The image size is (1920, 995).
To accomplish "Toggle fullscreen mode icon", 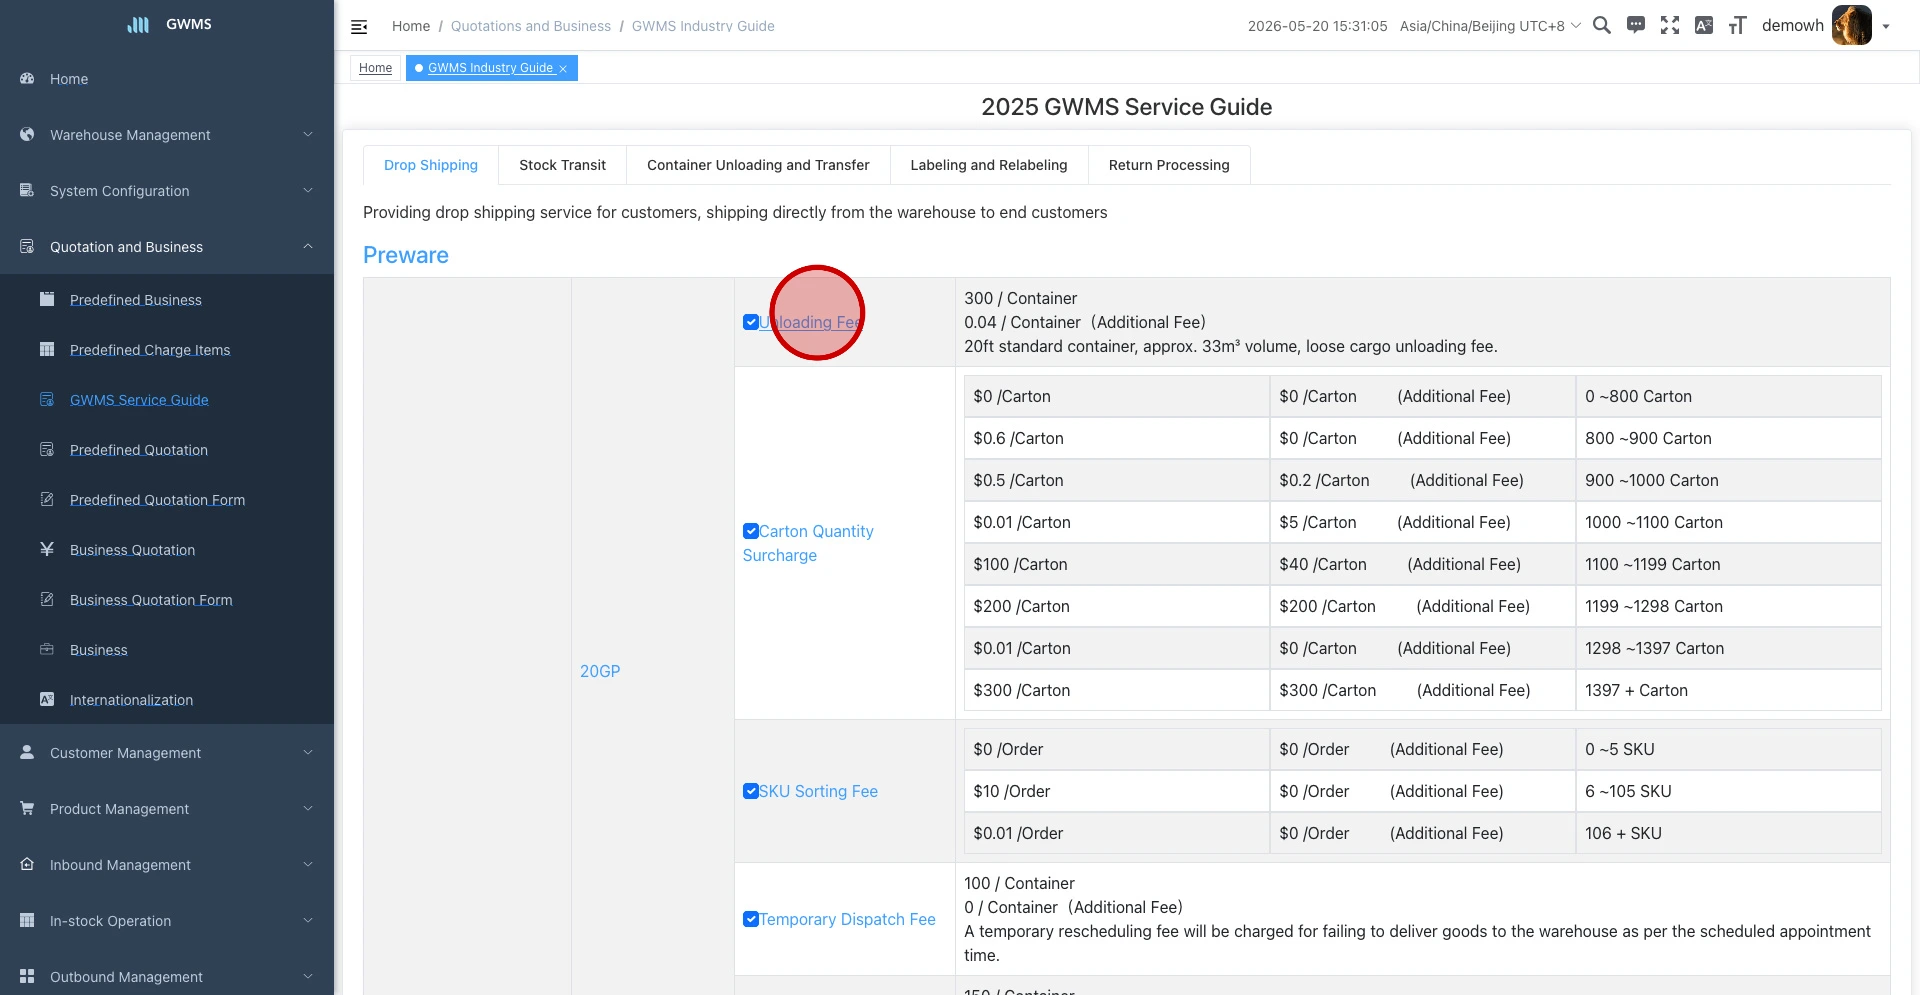I will 1670,26.
